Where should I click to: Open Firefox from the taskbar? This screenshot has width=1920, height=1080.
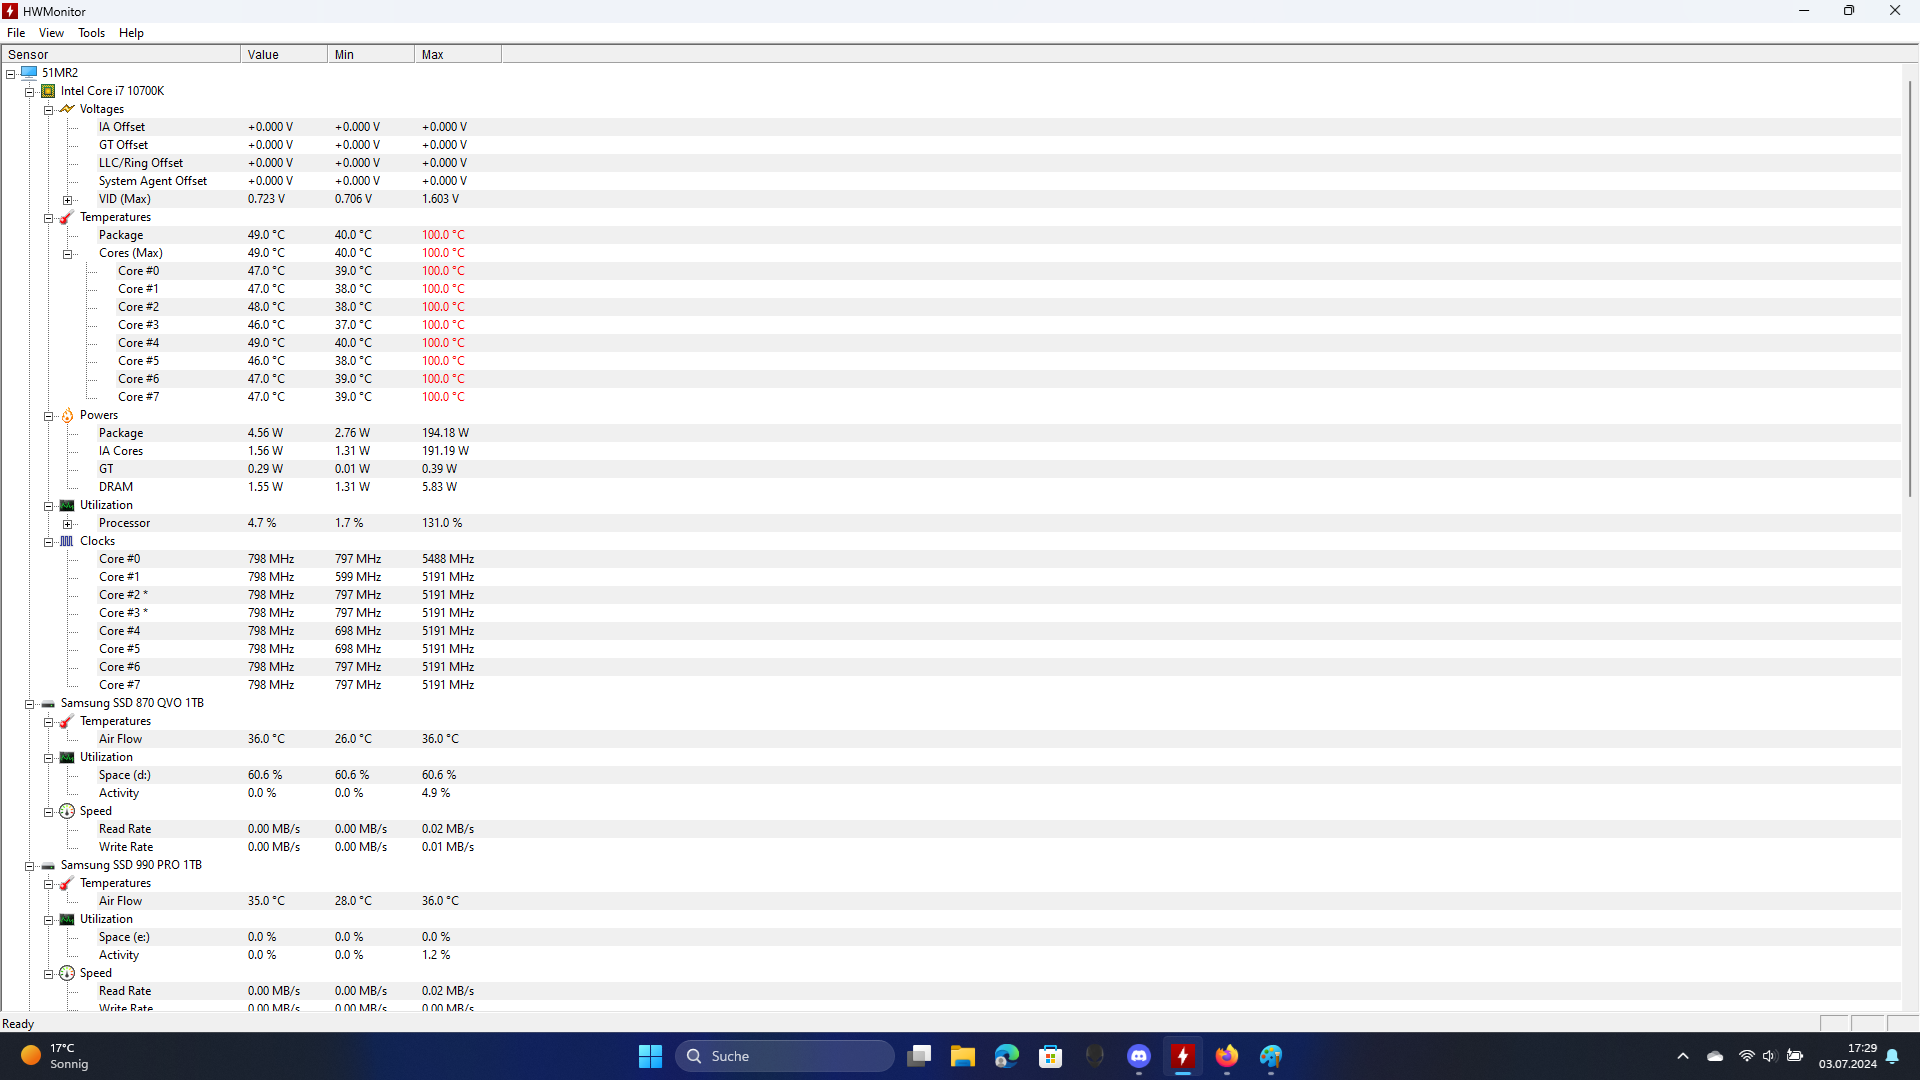tap(1226, 1056)
